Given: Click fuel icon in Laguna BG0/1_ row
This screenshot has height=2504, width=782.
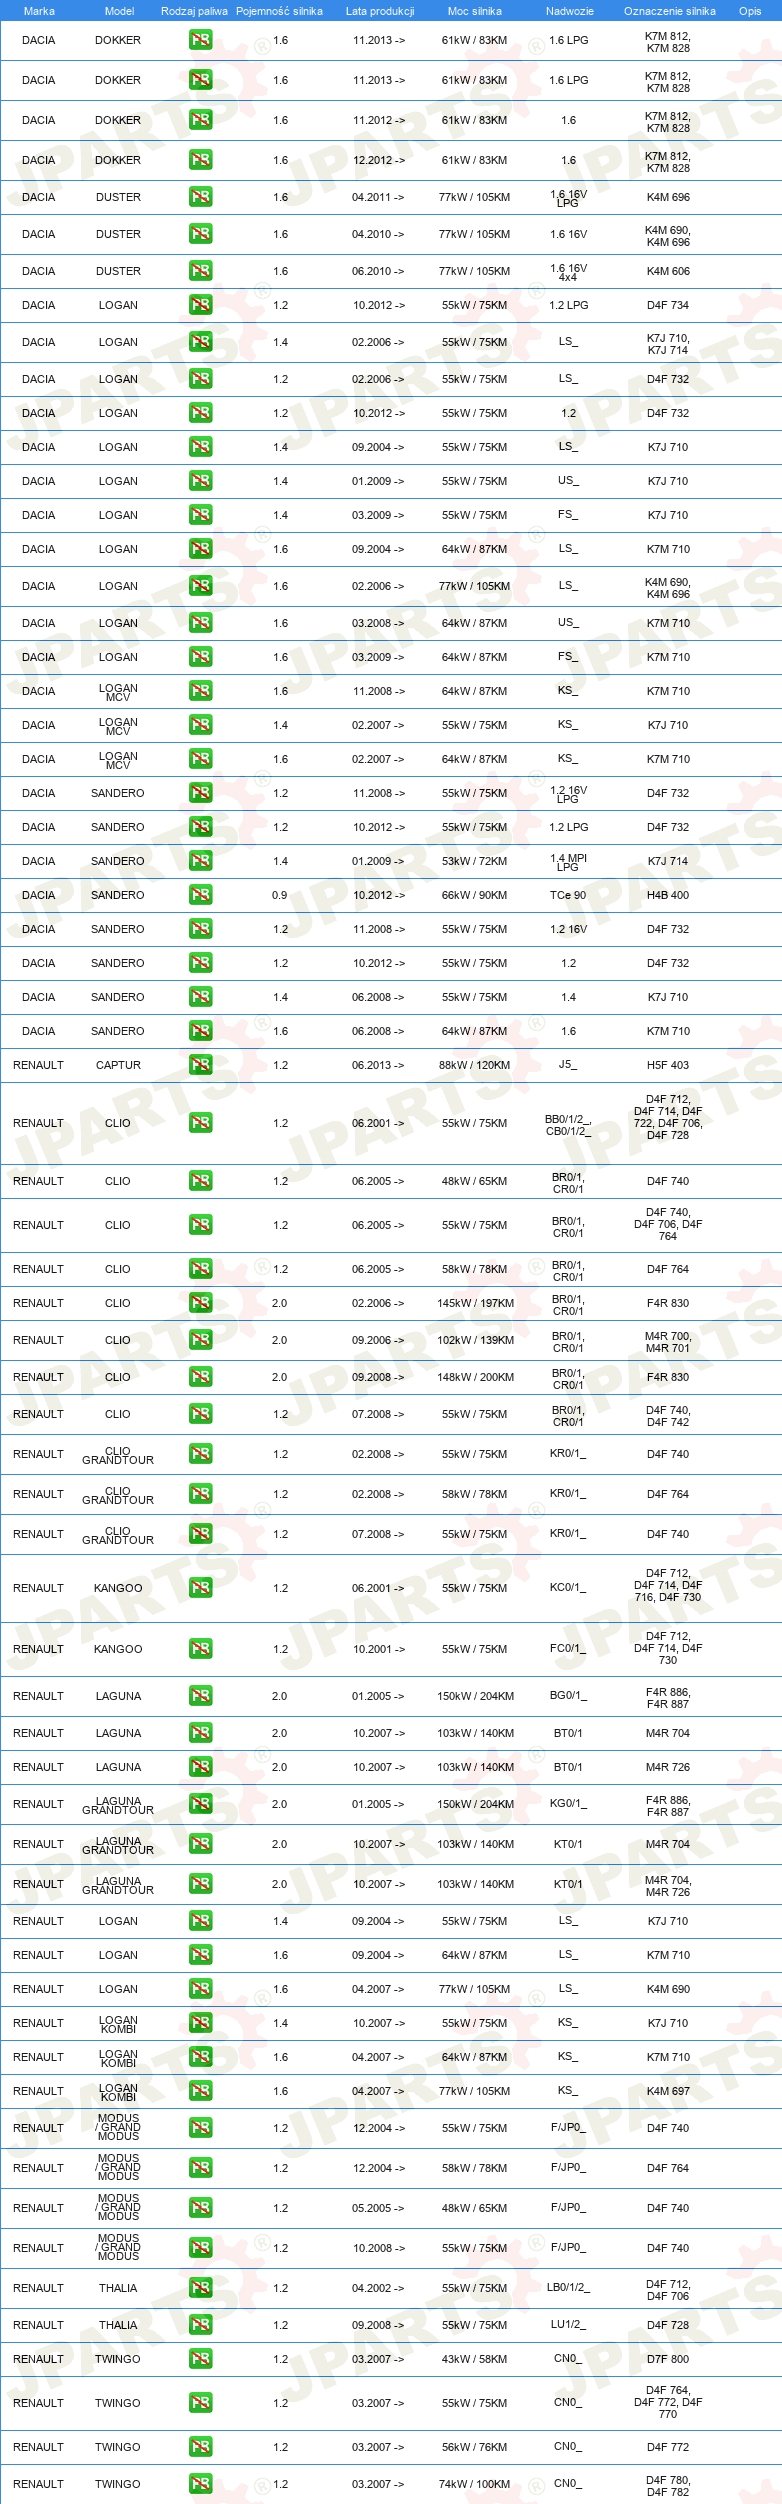Looking at the screenshot, I should pyautogui.click(x=200, y=1696).
